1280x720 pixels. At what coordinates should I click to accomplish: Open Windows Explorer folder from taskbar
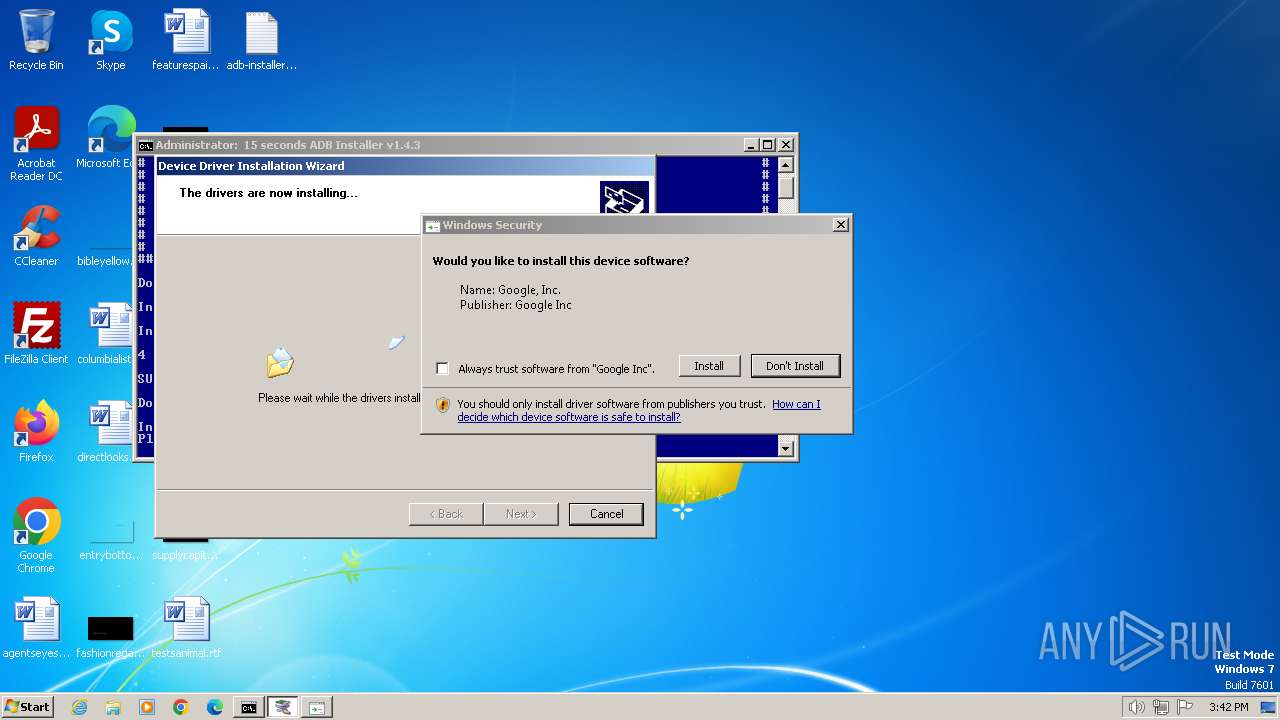coord(113,707)
